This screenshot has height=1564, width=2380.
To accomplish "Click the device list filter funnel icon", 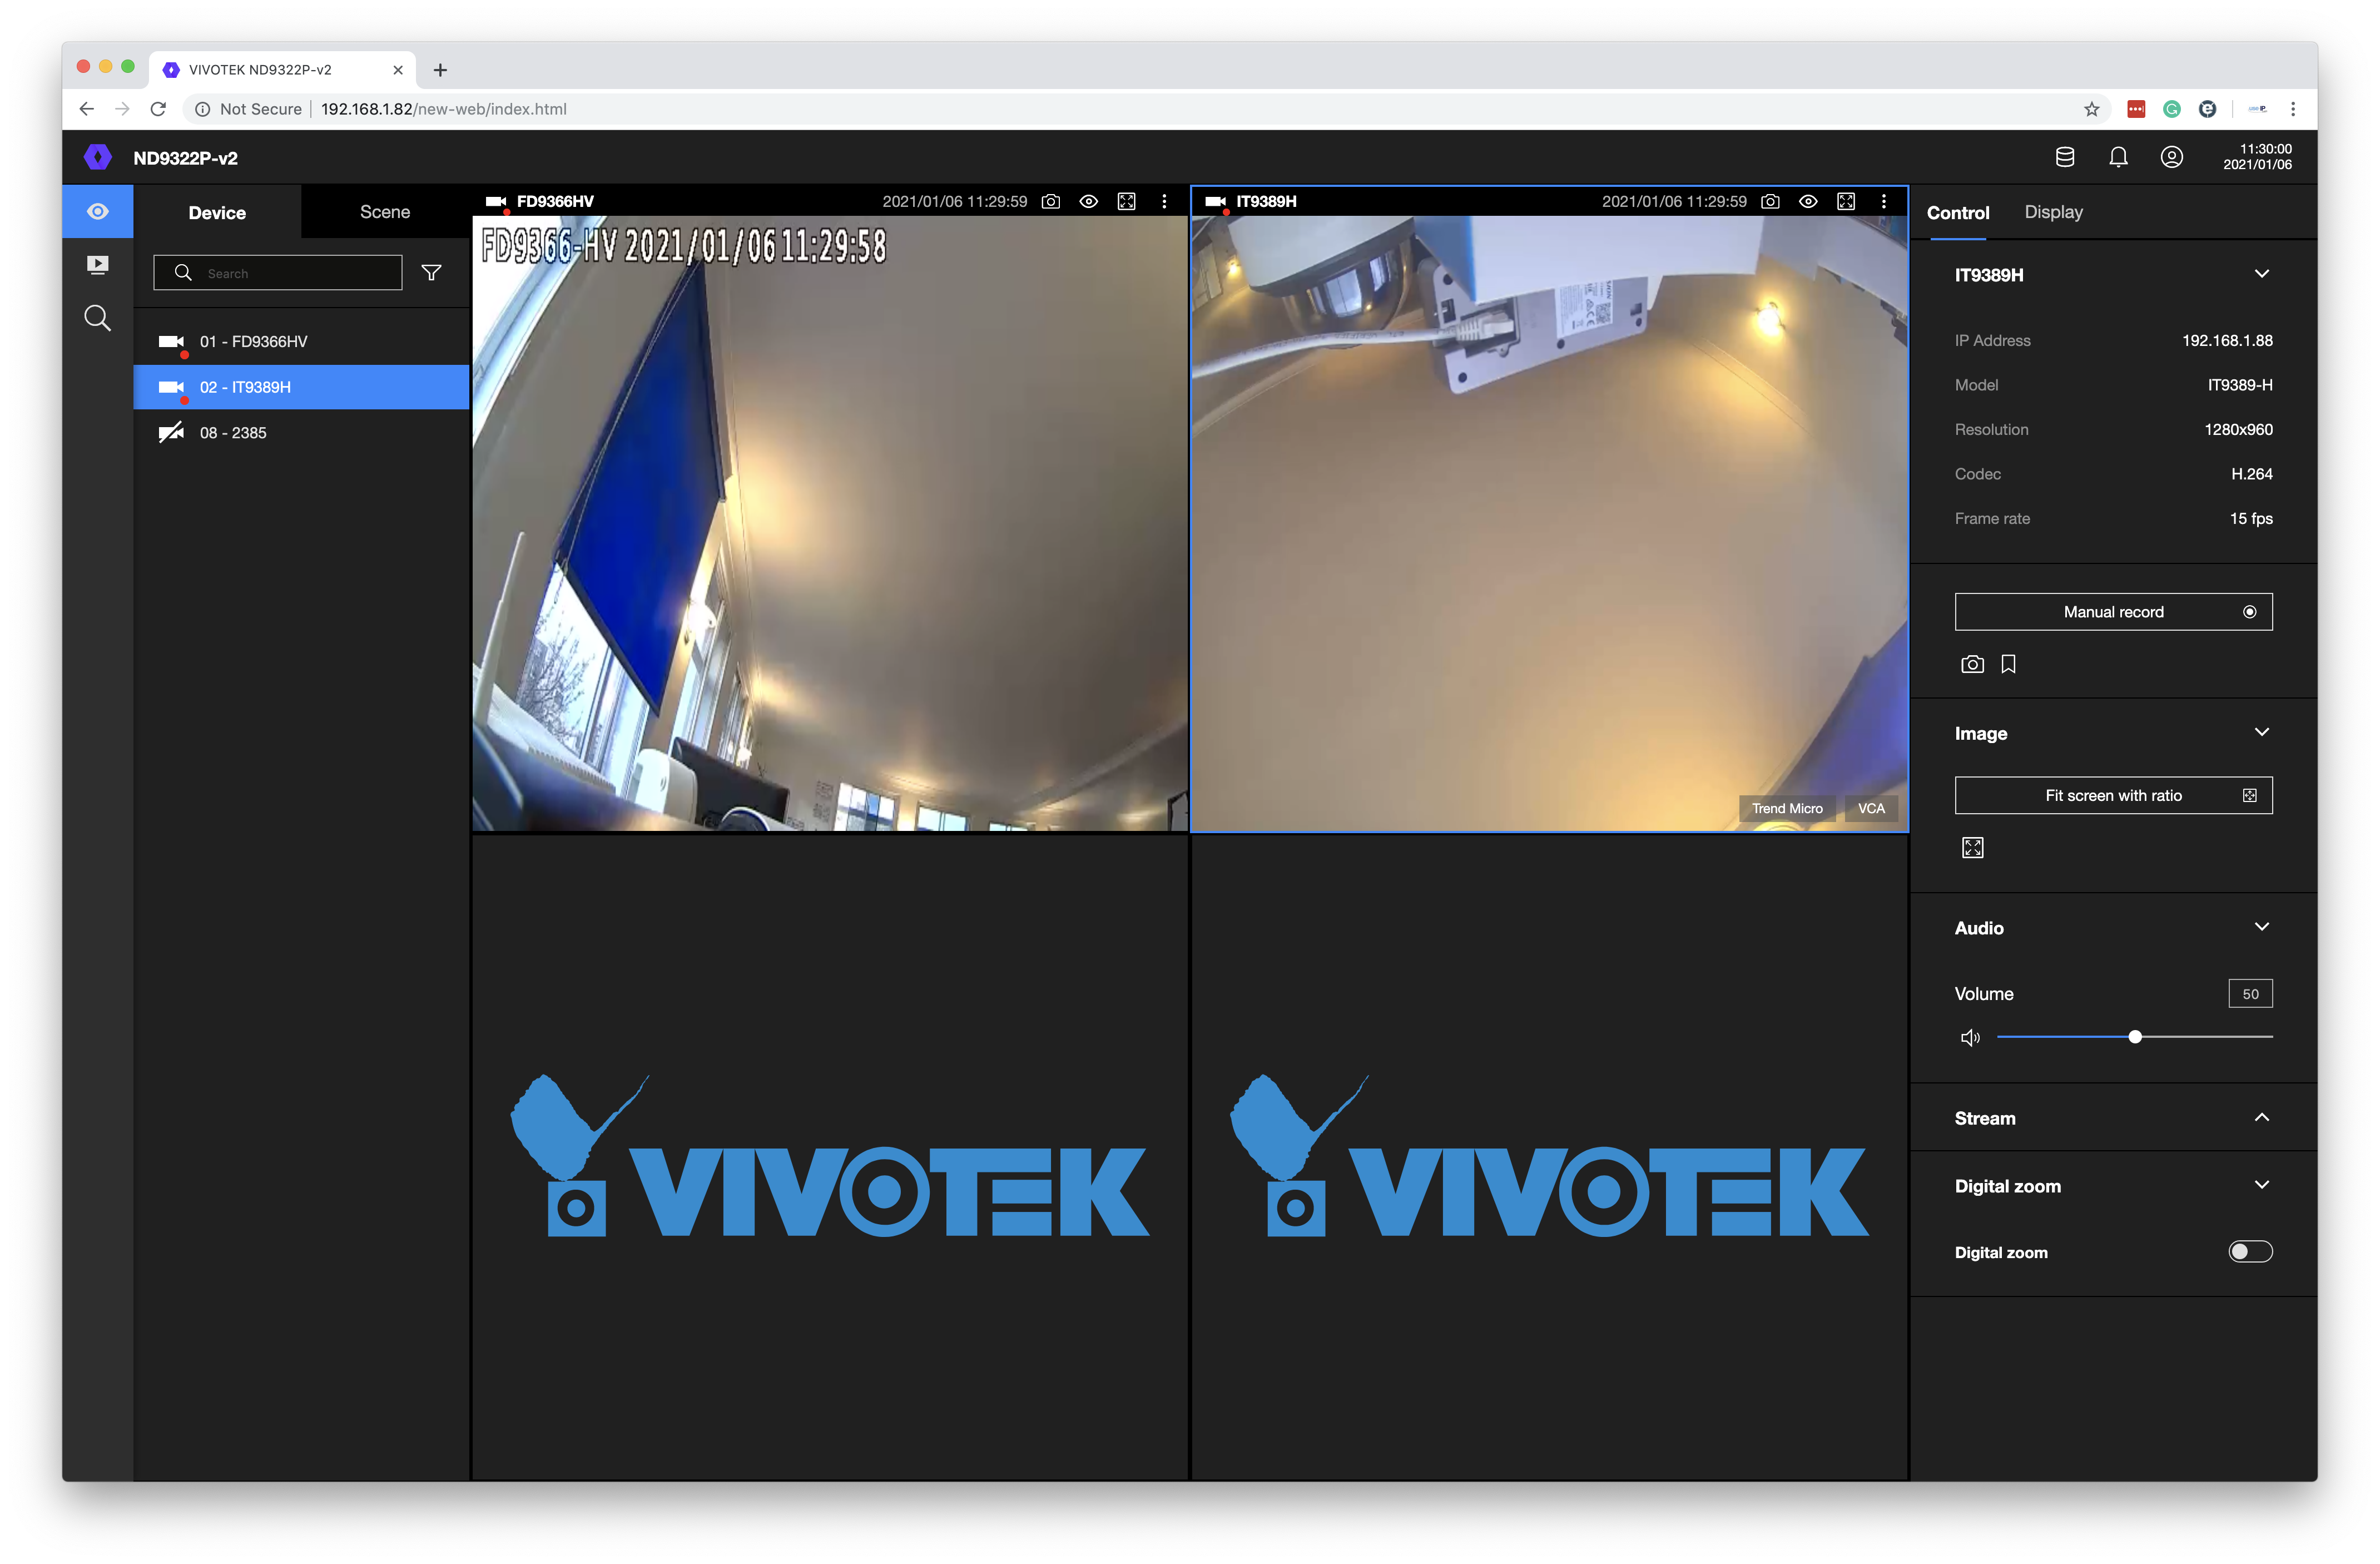I will click(431, 273).
